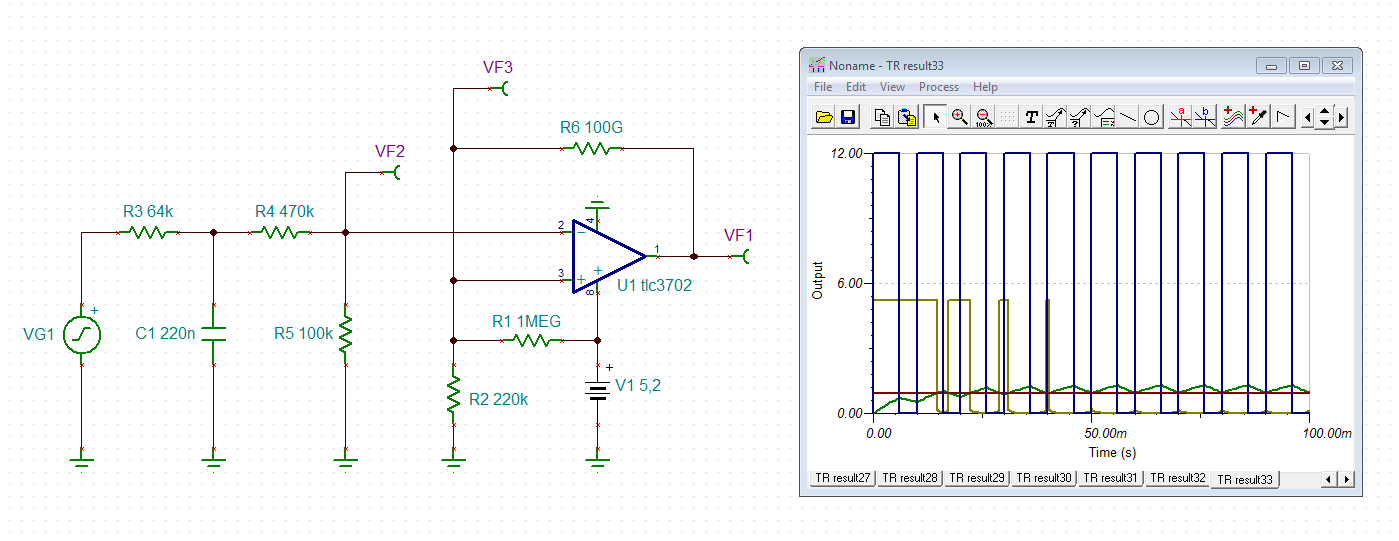Copy the diagram to clipboard
The image size is (1399, 541).
[x=882, y=117]
